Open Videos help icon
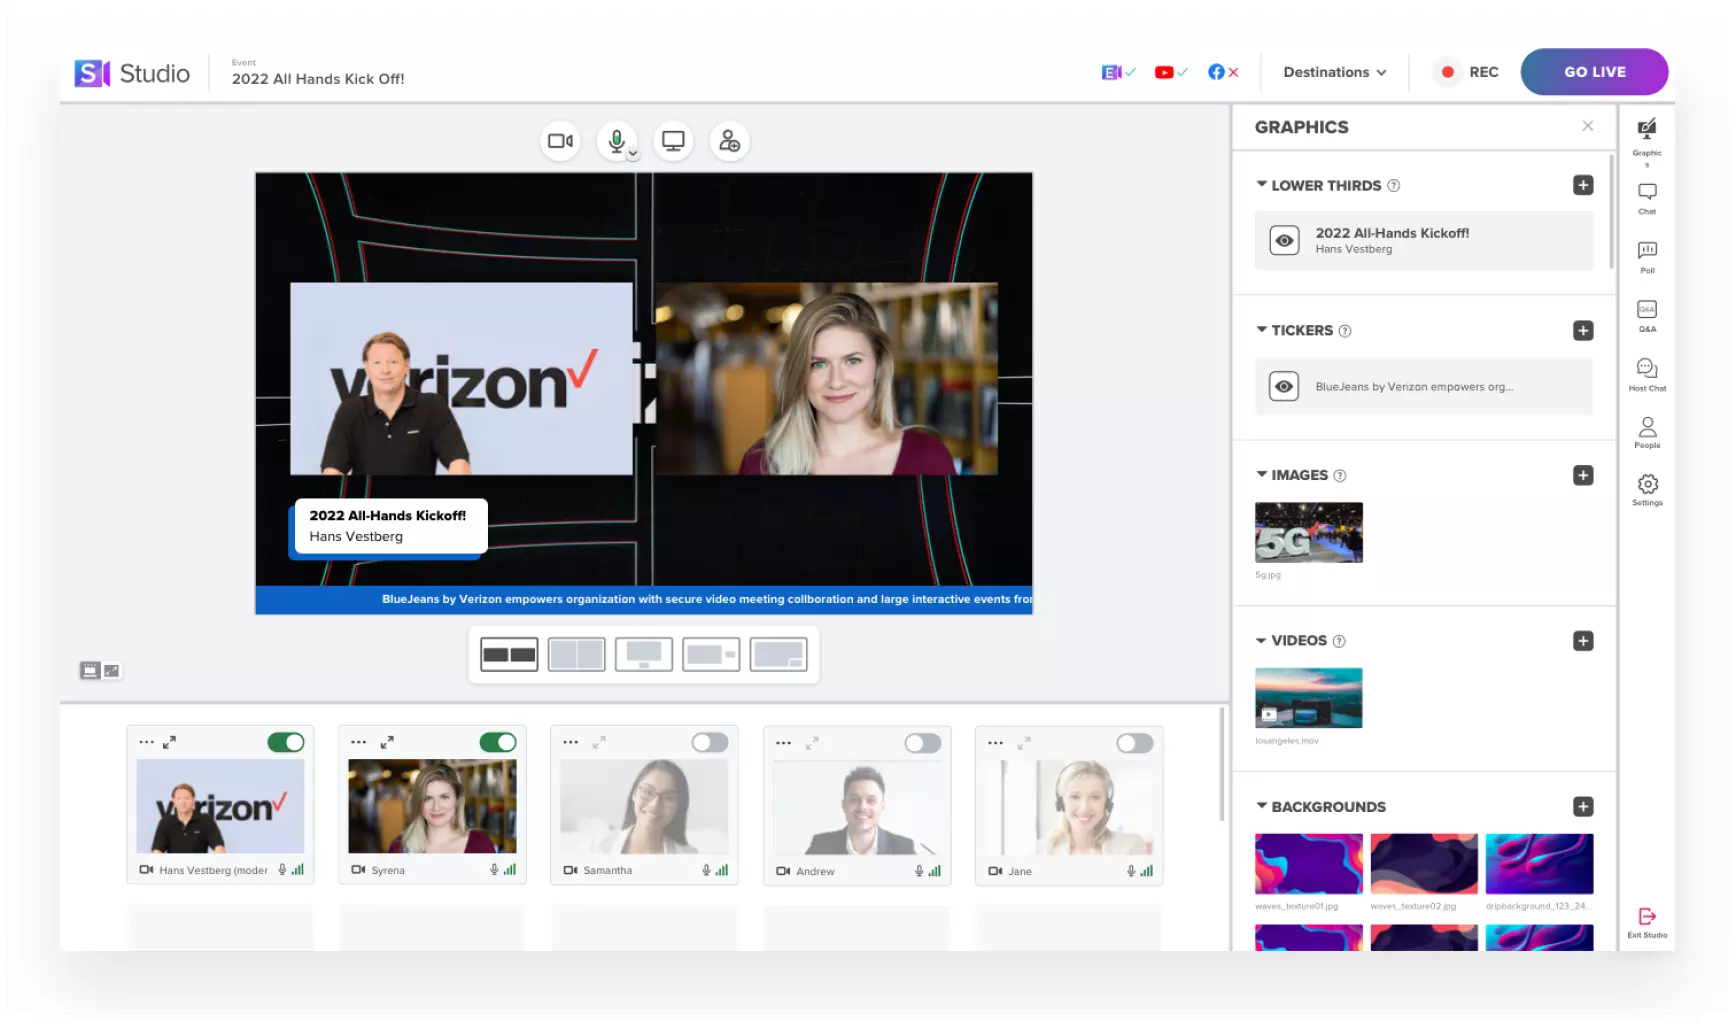Screen dimensions: 1736x1021 pyautogui.click(x=1338, y=641)
